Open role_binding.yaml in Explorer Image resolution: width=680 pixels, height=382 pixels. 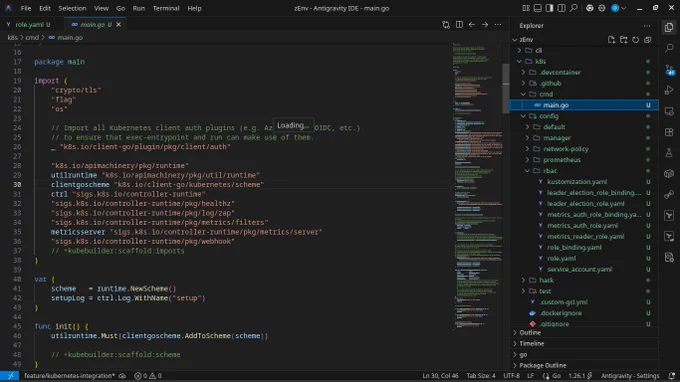click(574, 248)
